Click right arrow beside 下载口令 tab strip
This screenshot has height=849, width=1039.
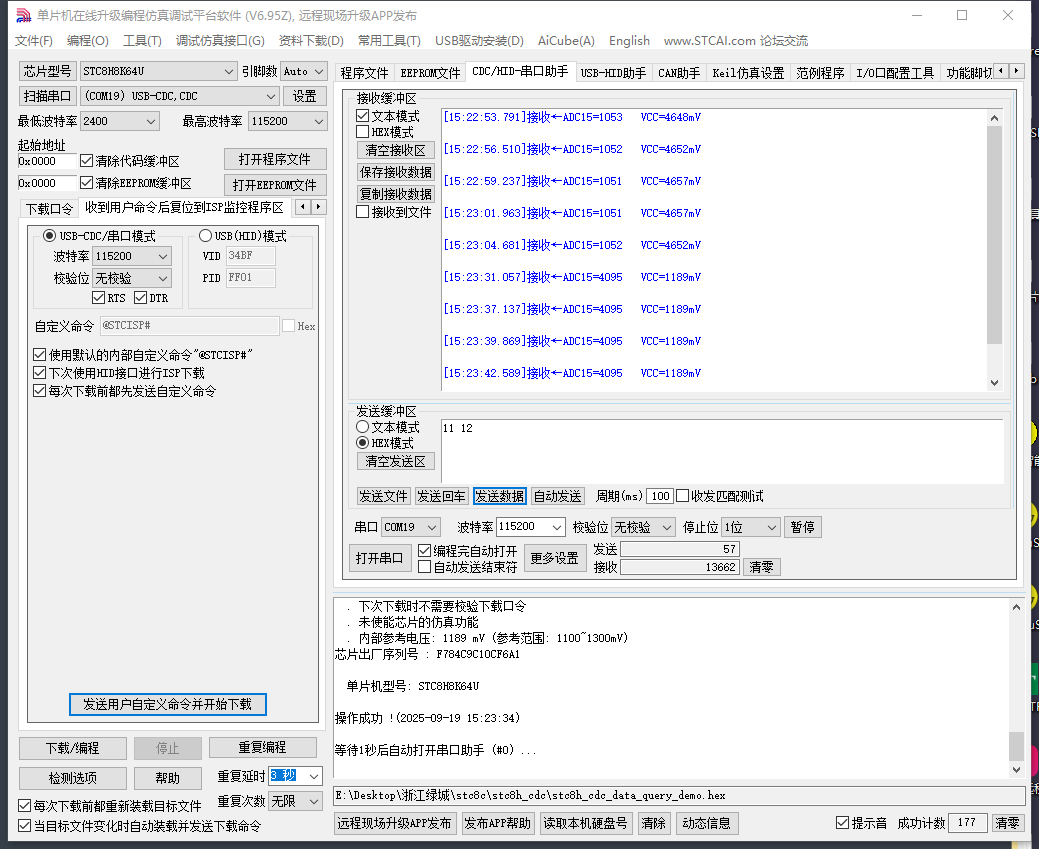point(319,207)
